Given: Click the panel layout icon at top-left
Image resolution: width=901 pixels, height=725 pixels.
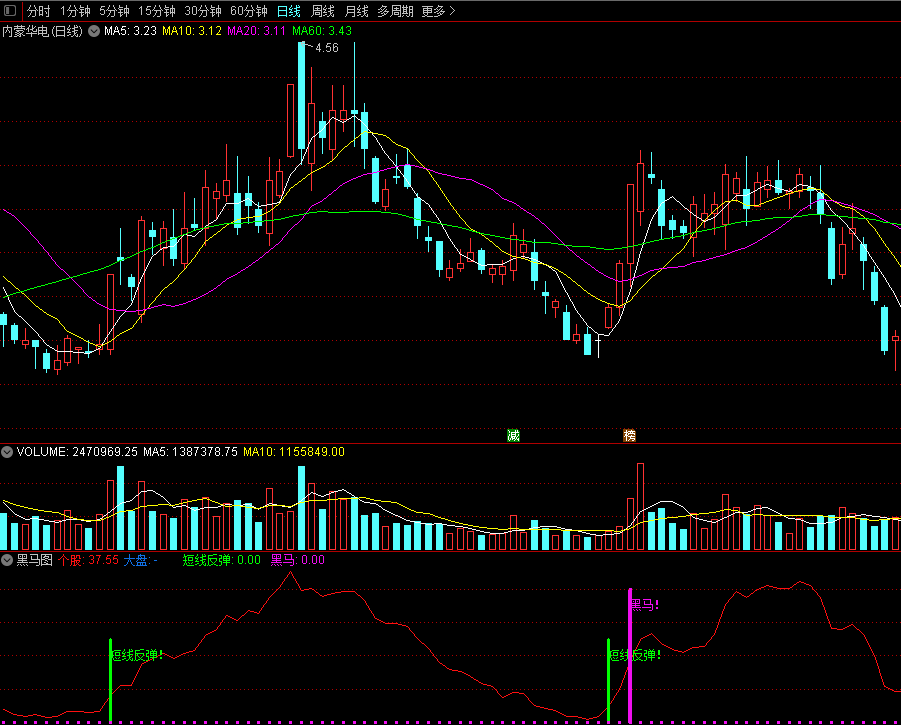Looking at the screenshot, I should coord(10,10).
